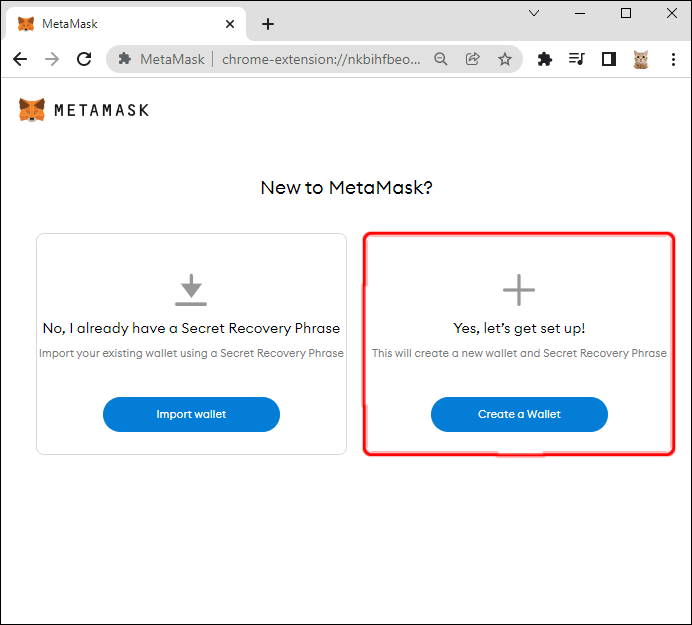Close the MetaMask tab
The width and height of the screenshot is (692, 625).
[x=230, y=24]
